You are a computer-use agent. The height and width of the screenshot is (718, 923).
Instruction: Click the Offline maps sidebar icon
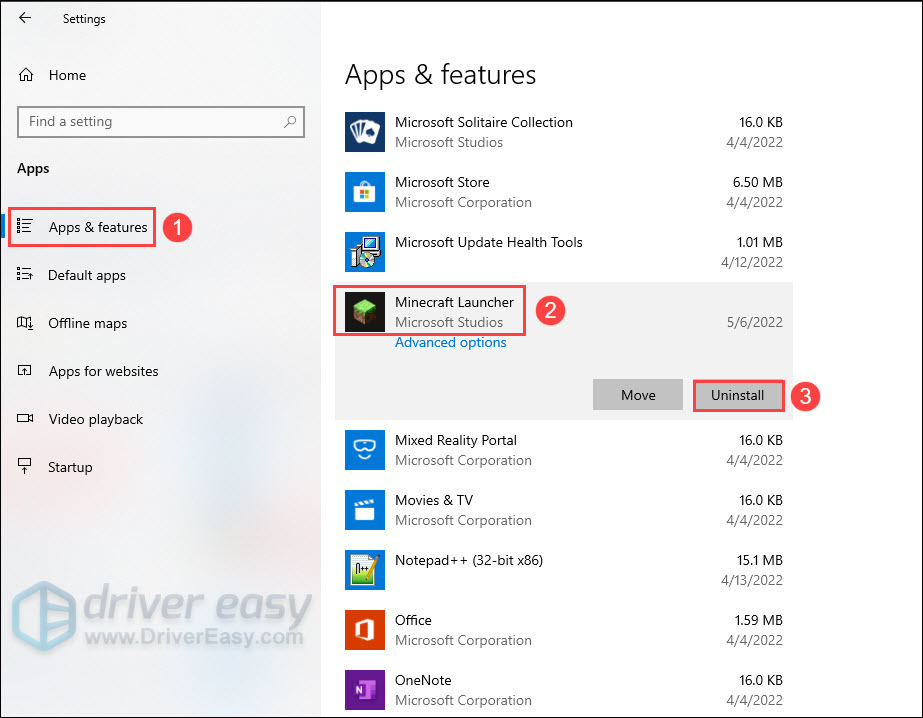pos(25,323)
